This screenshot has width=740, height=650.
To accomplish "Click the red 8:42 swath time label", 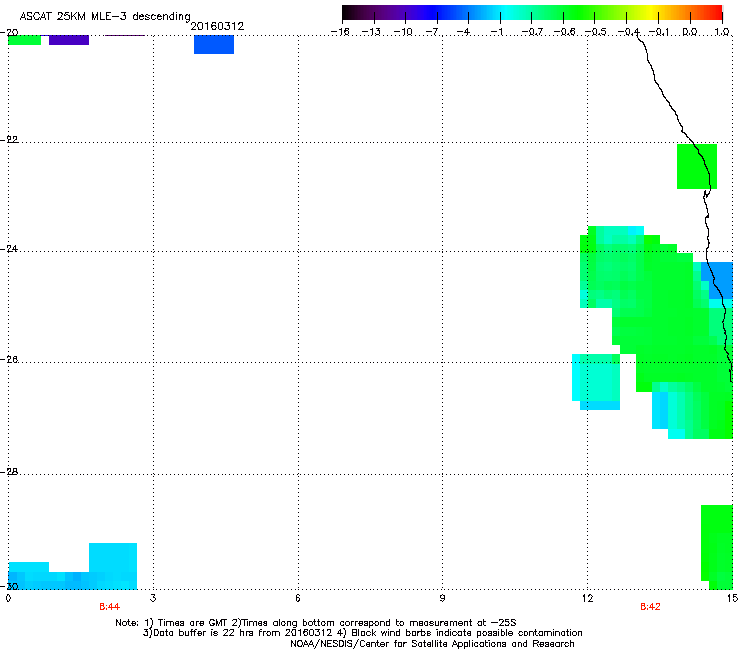I will pos(650,607).
